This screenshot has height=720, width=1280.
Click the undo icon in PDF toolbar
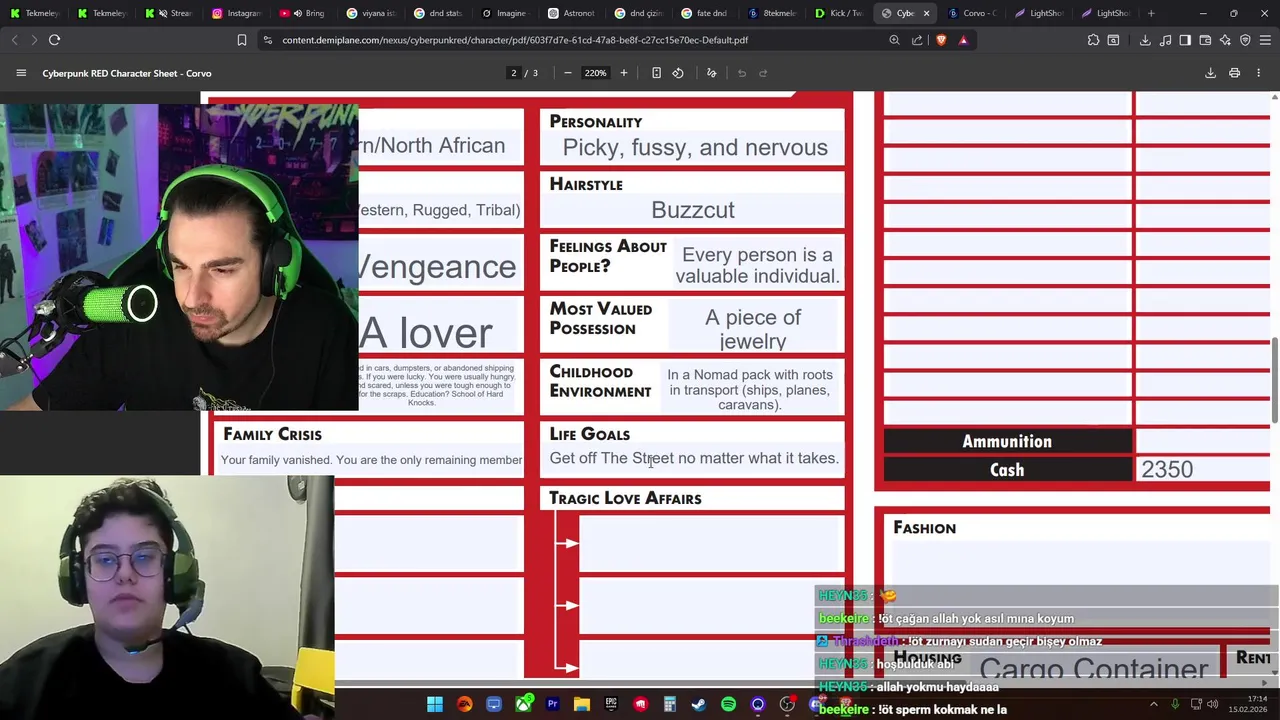point(742,73)
